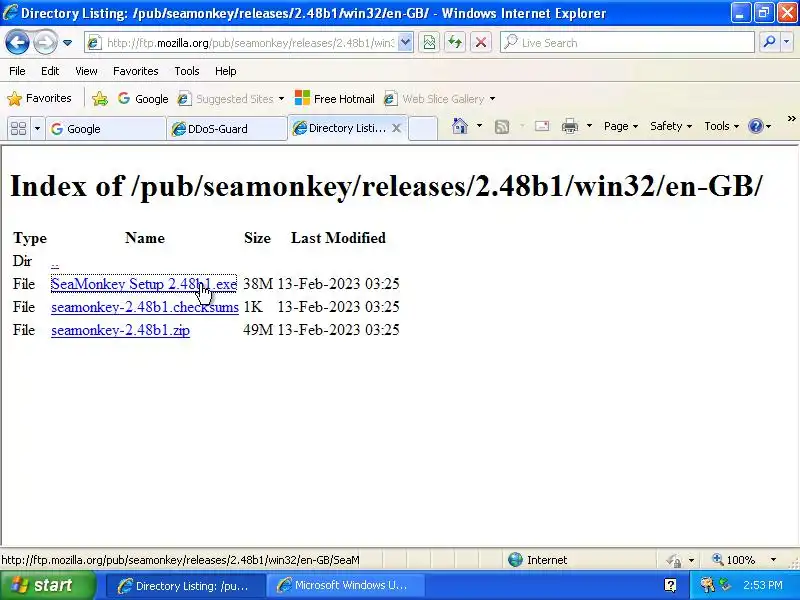Click the Print icon

click(570, 126)
